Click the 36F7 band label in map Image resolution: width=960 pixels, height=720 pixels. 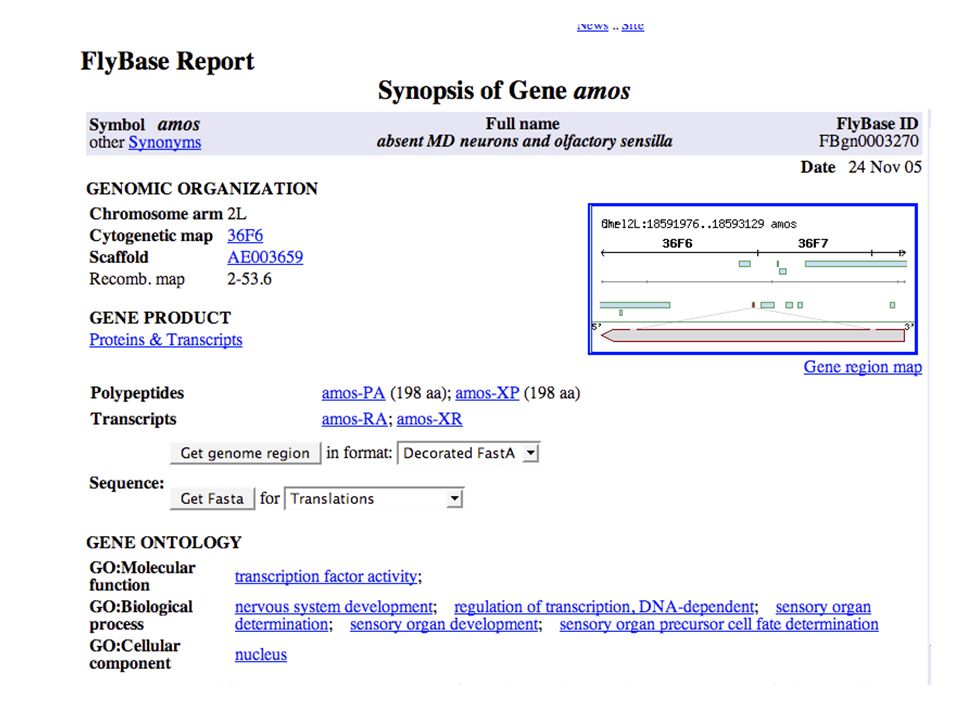coord(812,243)
